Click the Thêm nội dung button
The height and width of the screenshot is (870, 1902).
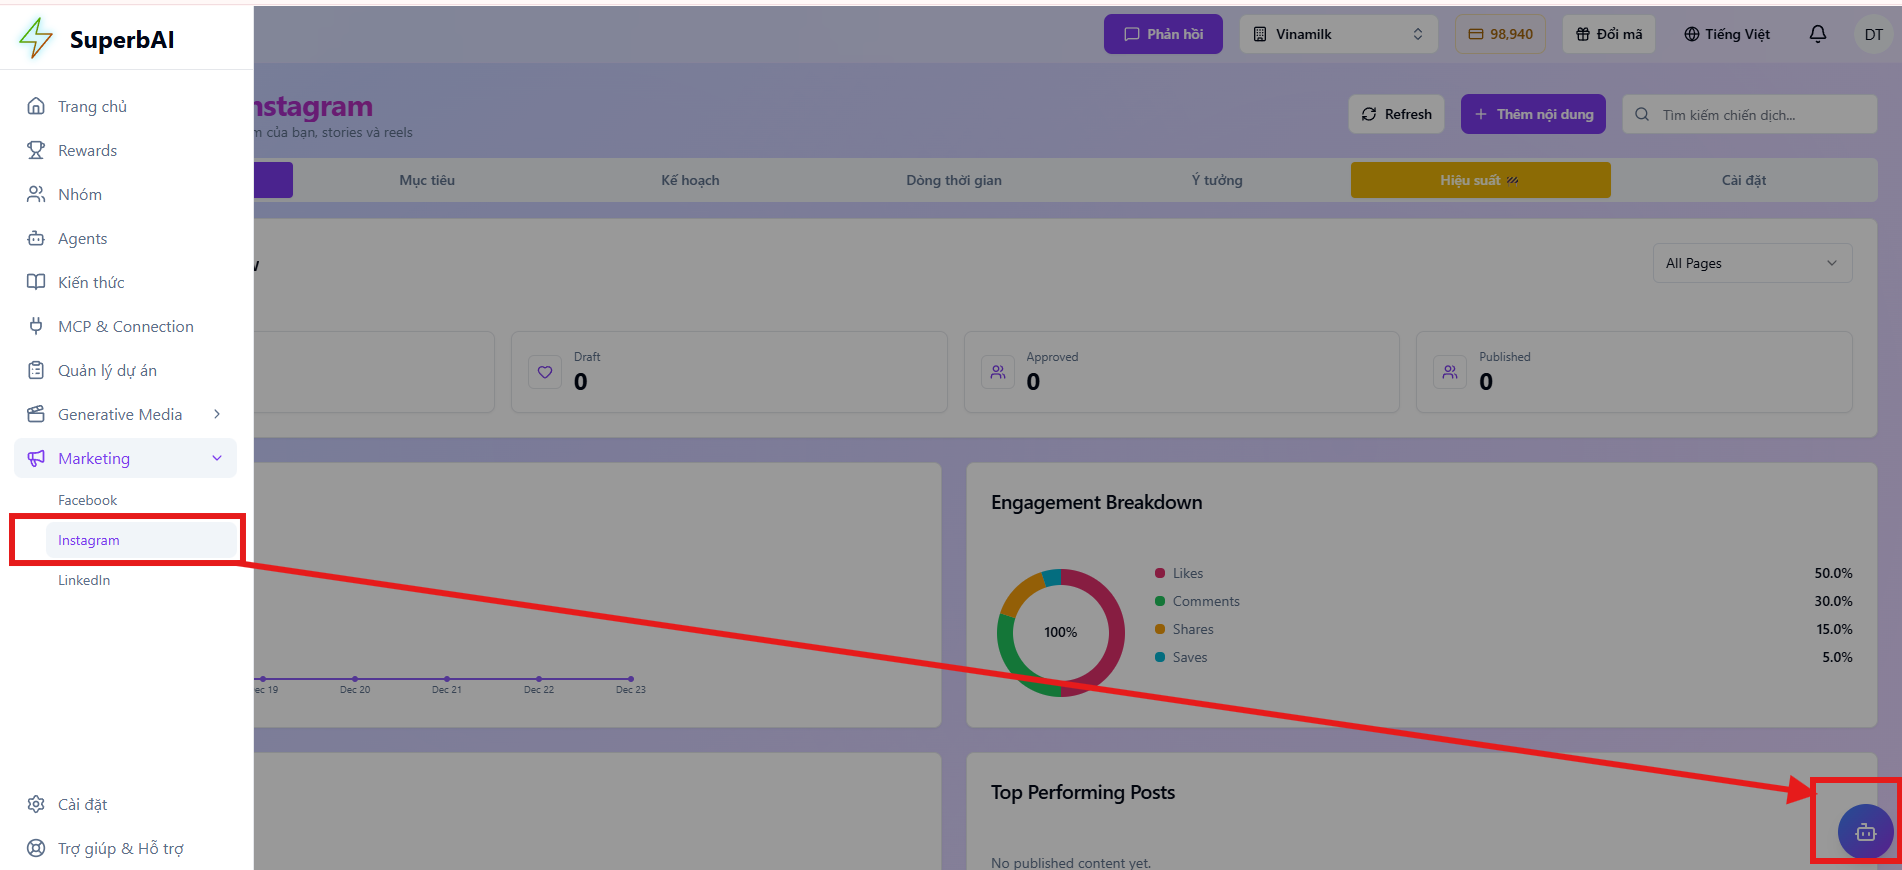[1533, 114]
